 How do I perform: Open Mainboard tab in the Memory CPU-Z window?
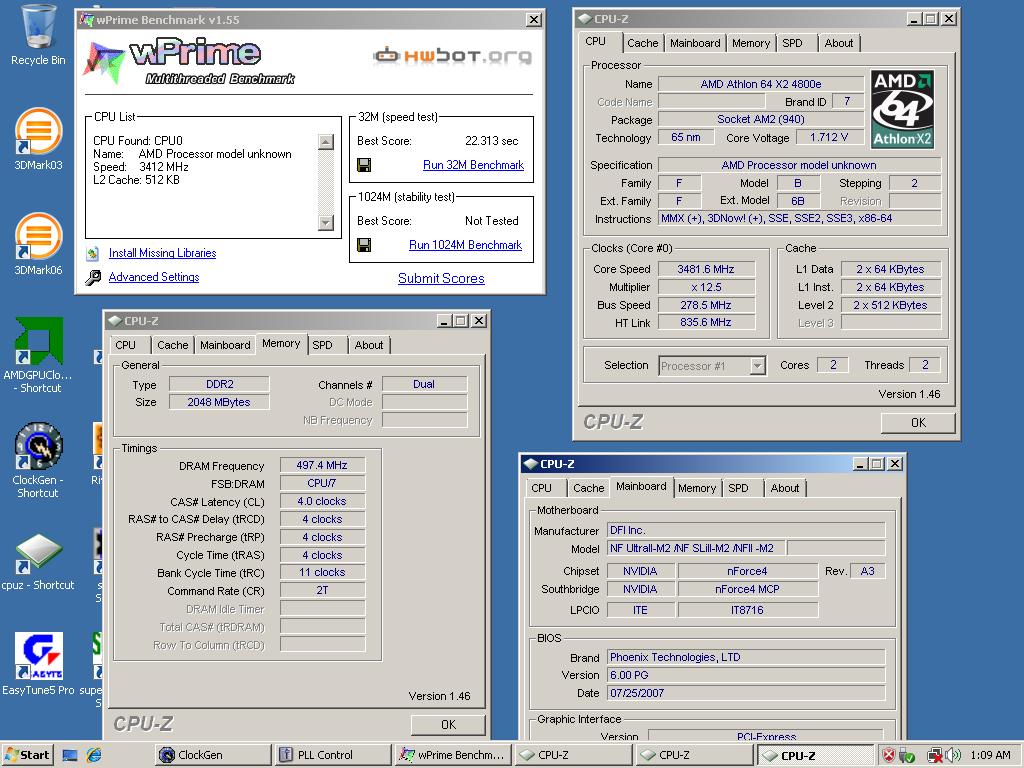225,345
